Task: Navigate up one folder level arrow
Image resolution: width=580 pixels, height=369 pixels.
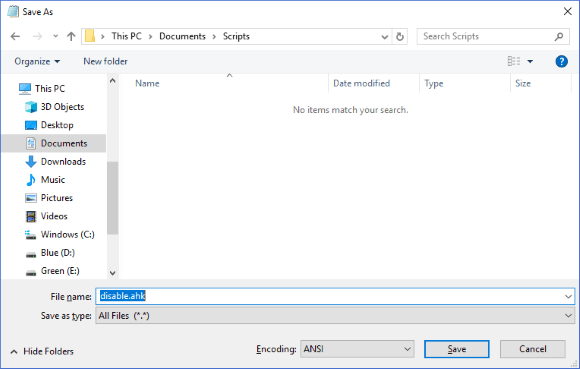Action: [71, 36]
